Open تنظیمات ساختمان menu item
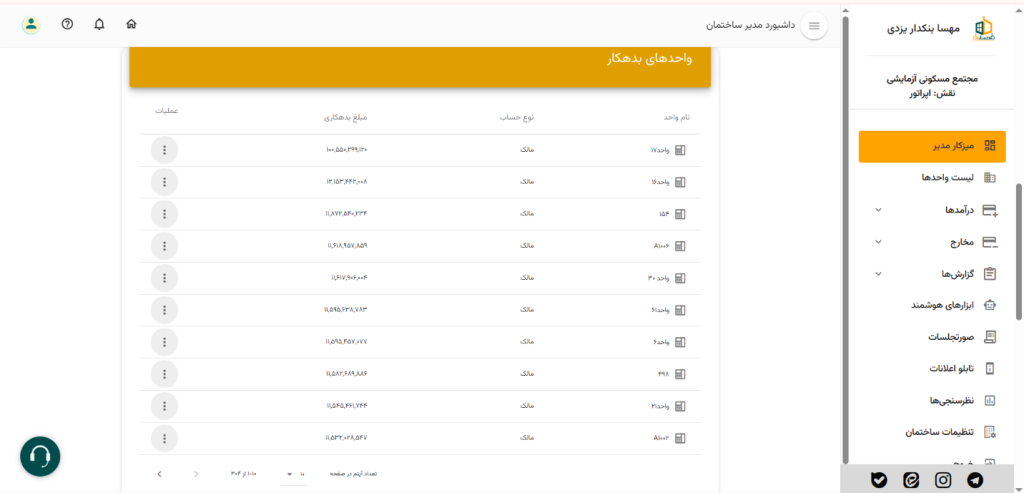 [932, 432]
